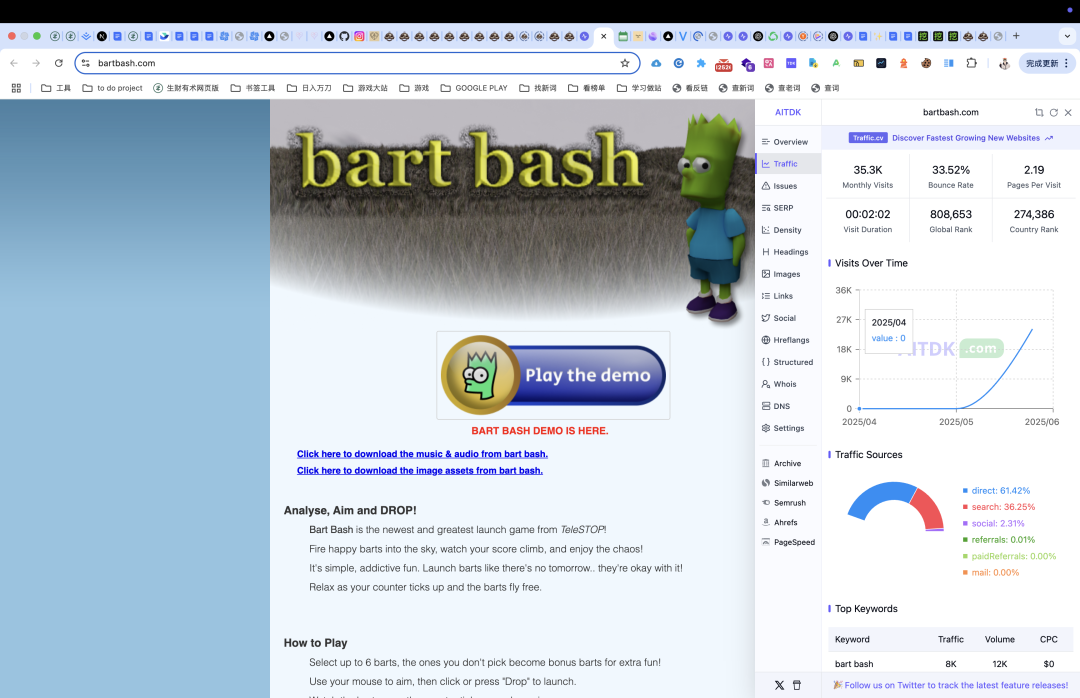Go forward in browser history
1080x698 pixels.
[x=36, y=63]
